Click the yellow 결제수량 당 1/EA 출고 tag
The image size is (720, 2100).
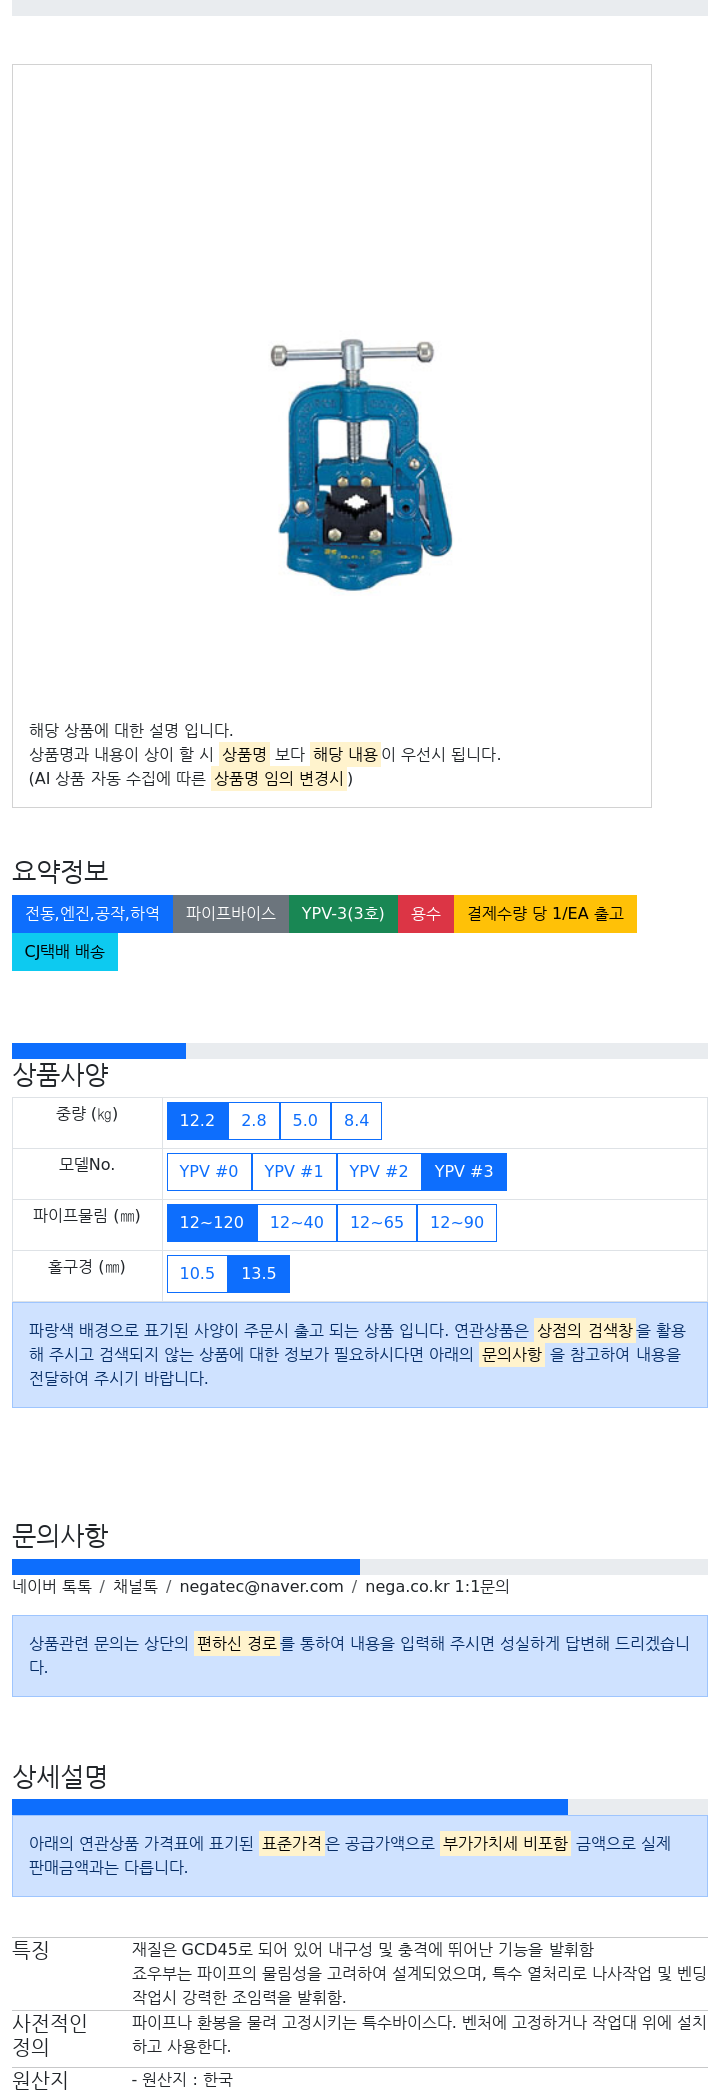click(545, 914)
